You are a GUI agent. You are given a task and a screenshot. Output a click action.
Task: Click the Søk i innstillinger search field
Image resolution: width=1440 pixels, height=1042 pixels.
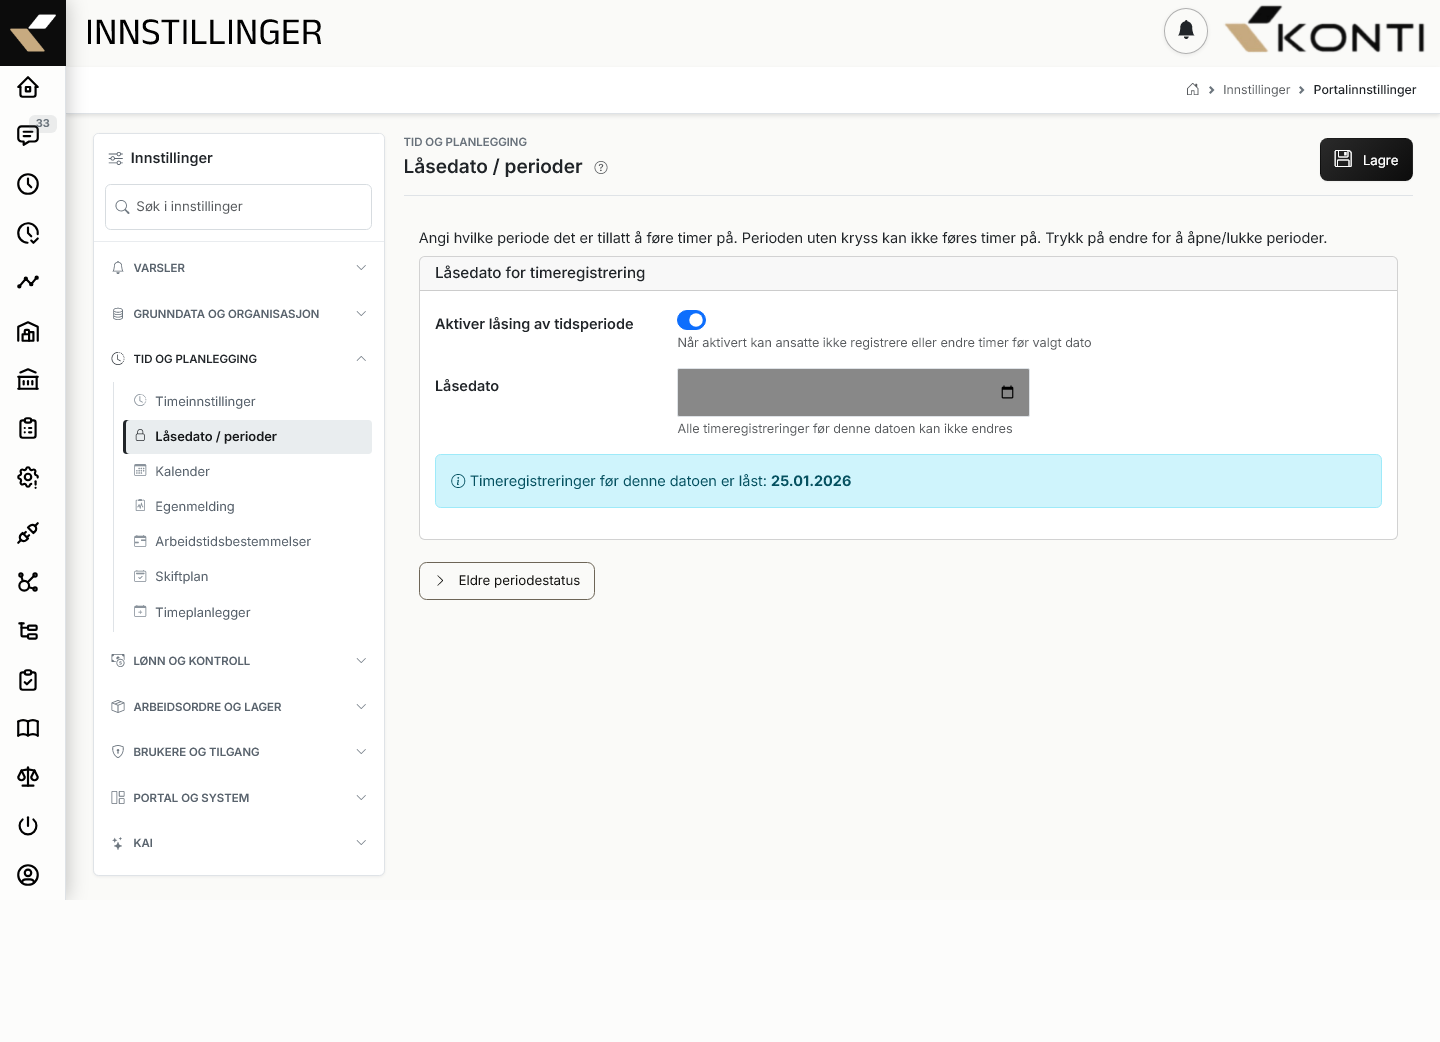click(238, 207)
